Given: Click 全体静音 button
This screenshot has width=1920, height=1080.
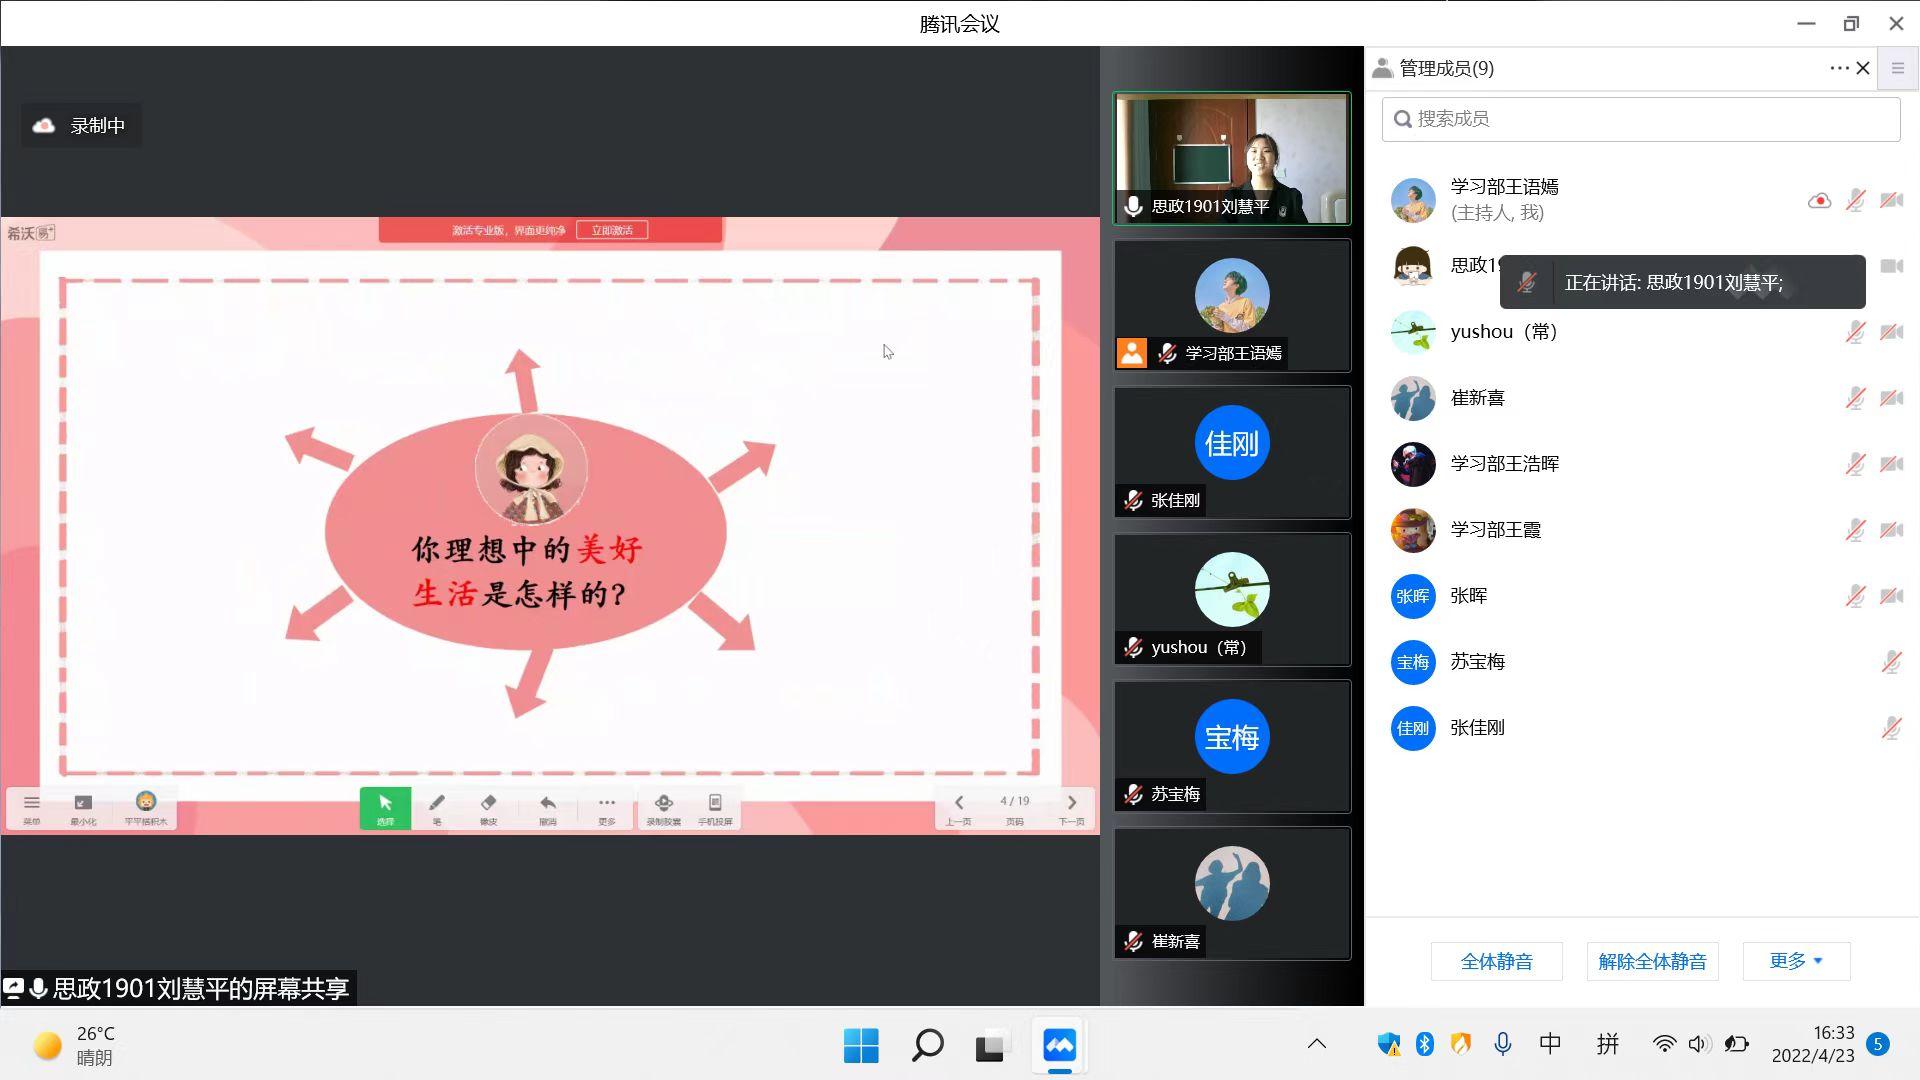Looking at the screenshot, I should (x=1496, y=961).
